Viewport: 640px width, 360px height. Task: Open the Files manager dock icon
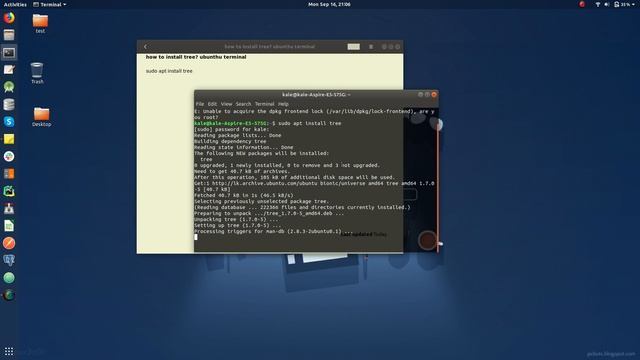pos(9,35)
